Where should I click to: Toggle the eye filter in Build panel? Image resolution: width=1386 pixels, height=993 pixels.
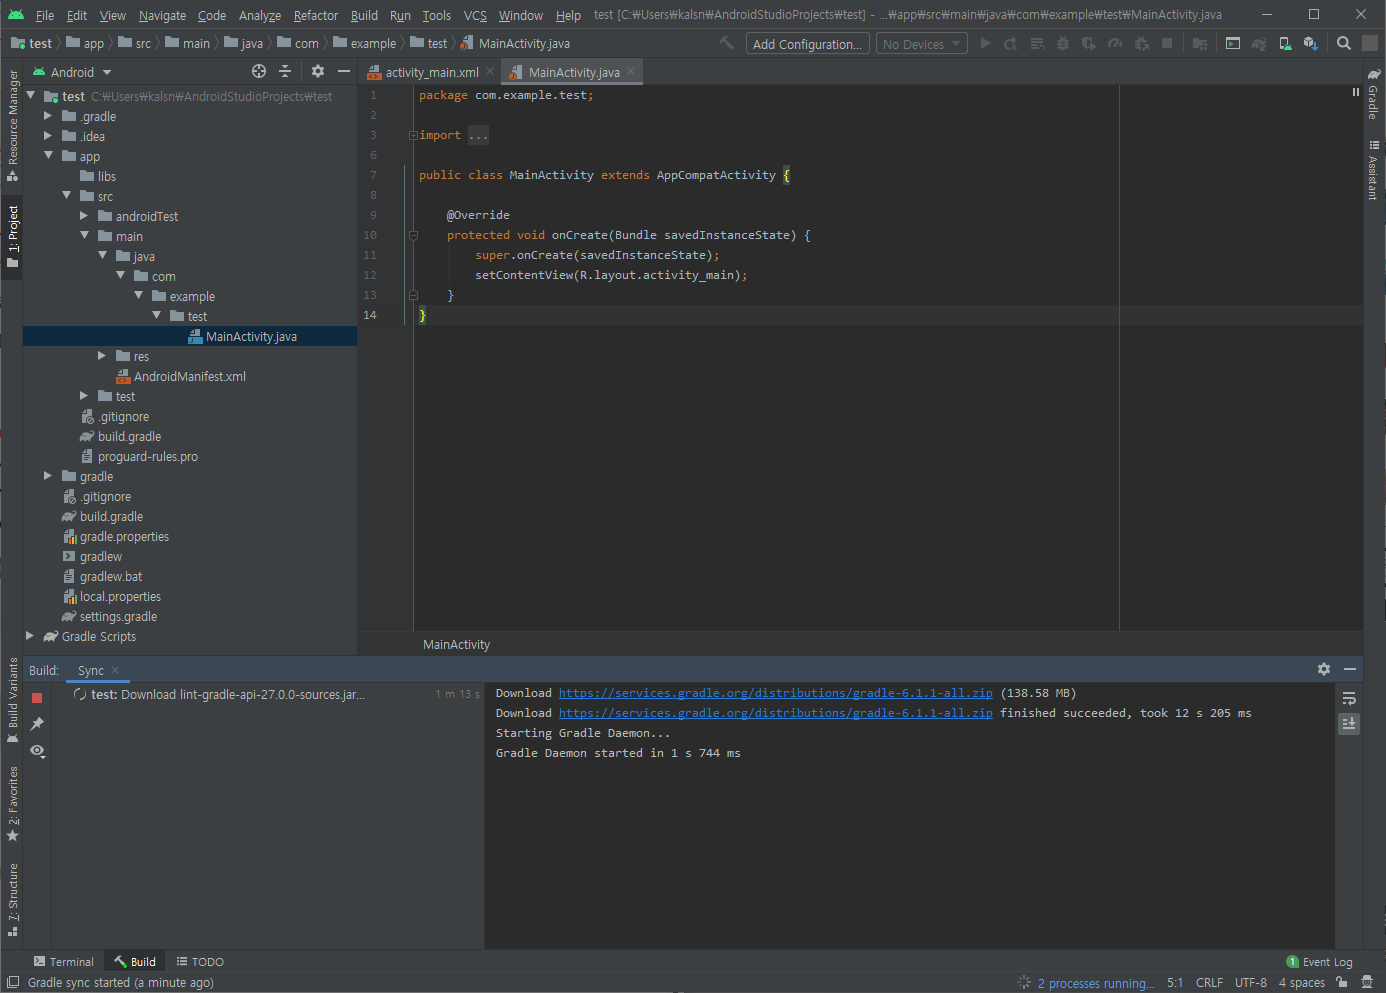click(37, 750)
